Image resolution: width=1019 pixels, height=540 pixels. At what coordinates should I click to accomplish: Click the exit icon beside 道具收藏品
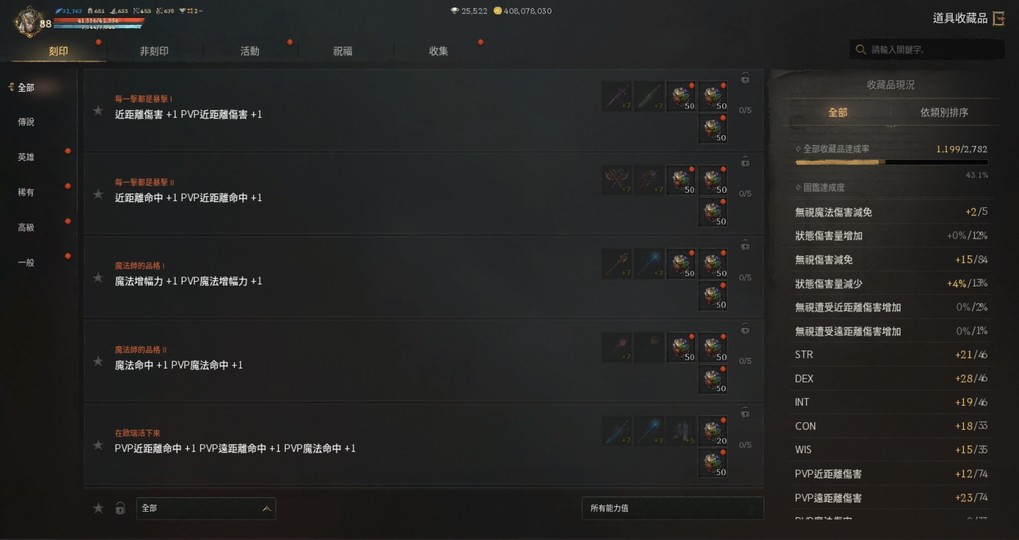coord(999,18)
